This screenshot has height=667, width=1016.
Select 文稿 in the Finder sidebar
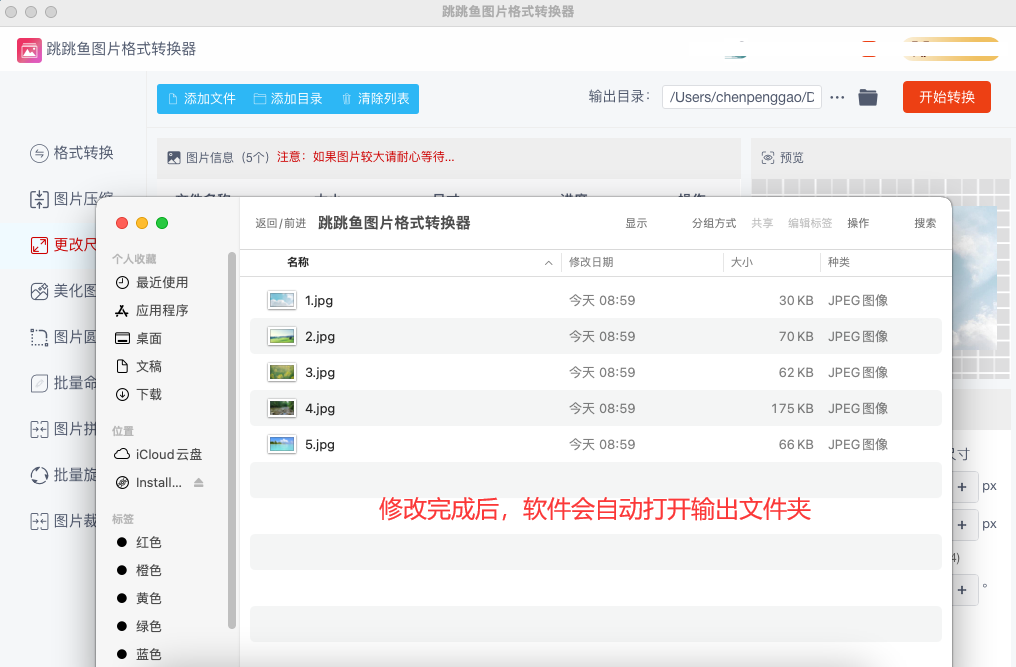[x=139, y=366]
